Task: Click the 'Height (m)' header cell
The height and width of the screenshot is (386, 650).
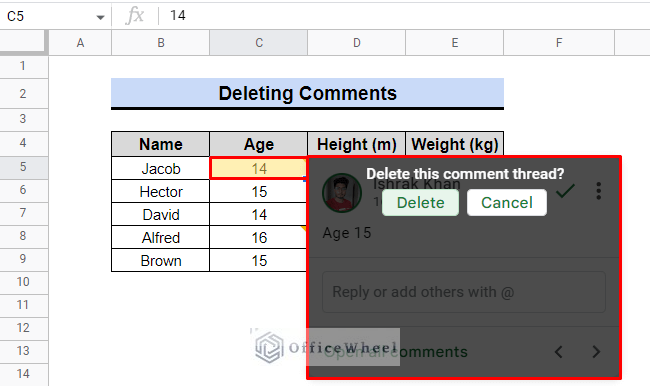Action: 357,144
